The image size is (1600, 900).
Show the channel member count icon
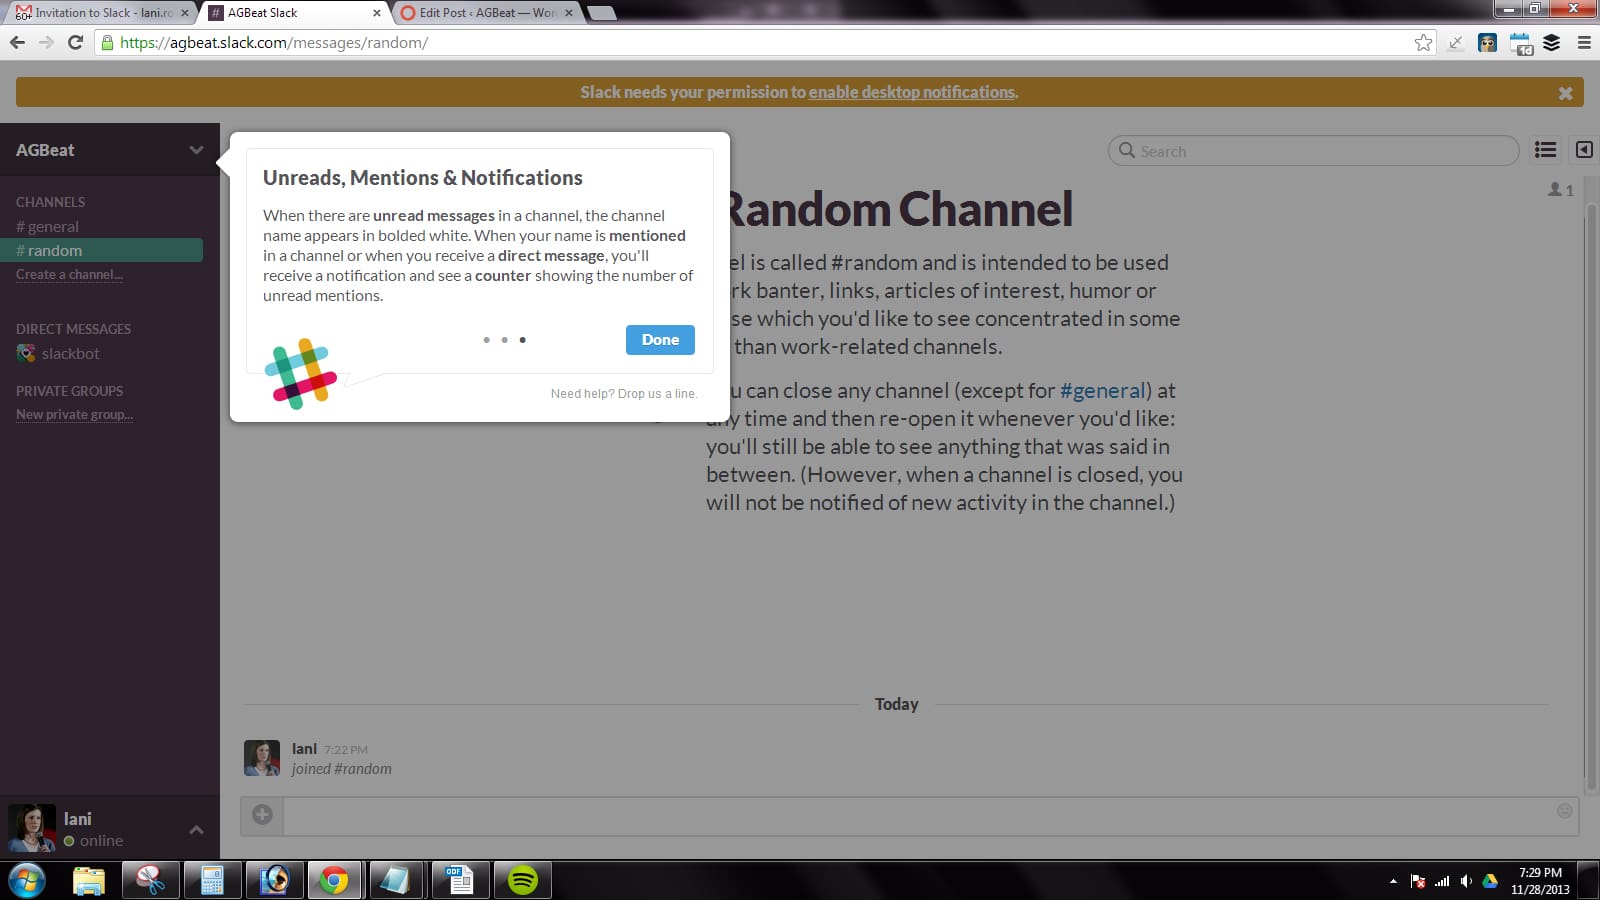pos(1560,189)
